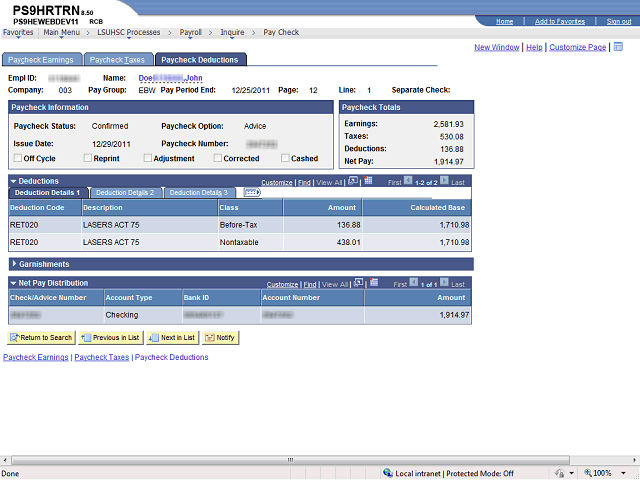
Task: Show next row arrow in Deductions grid
Action: pos(444,180)
